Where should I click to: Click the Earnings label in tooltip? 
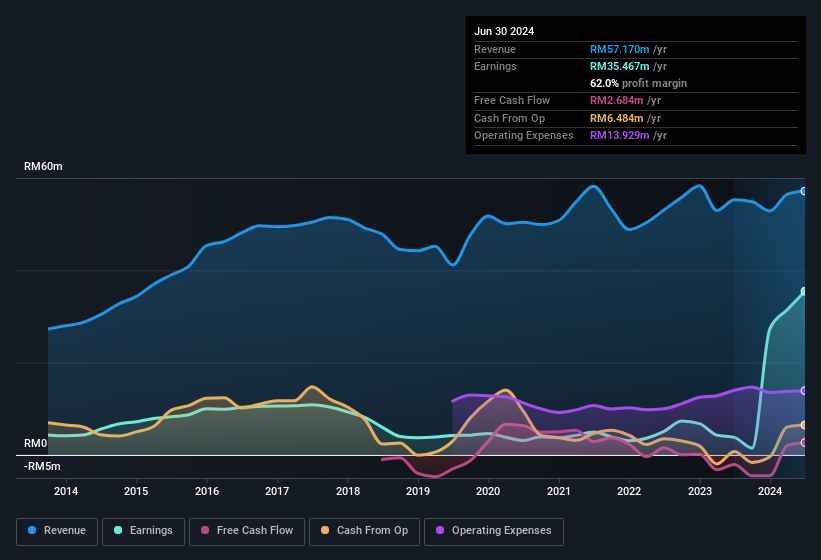[495, 66]
